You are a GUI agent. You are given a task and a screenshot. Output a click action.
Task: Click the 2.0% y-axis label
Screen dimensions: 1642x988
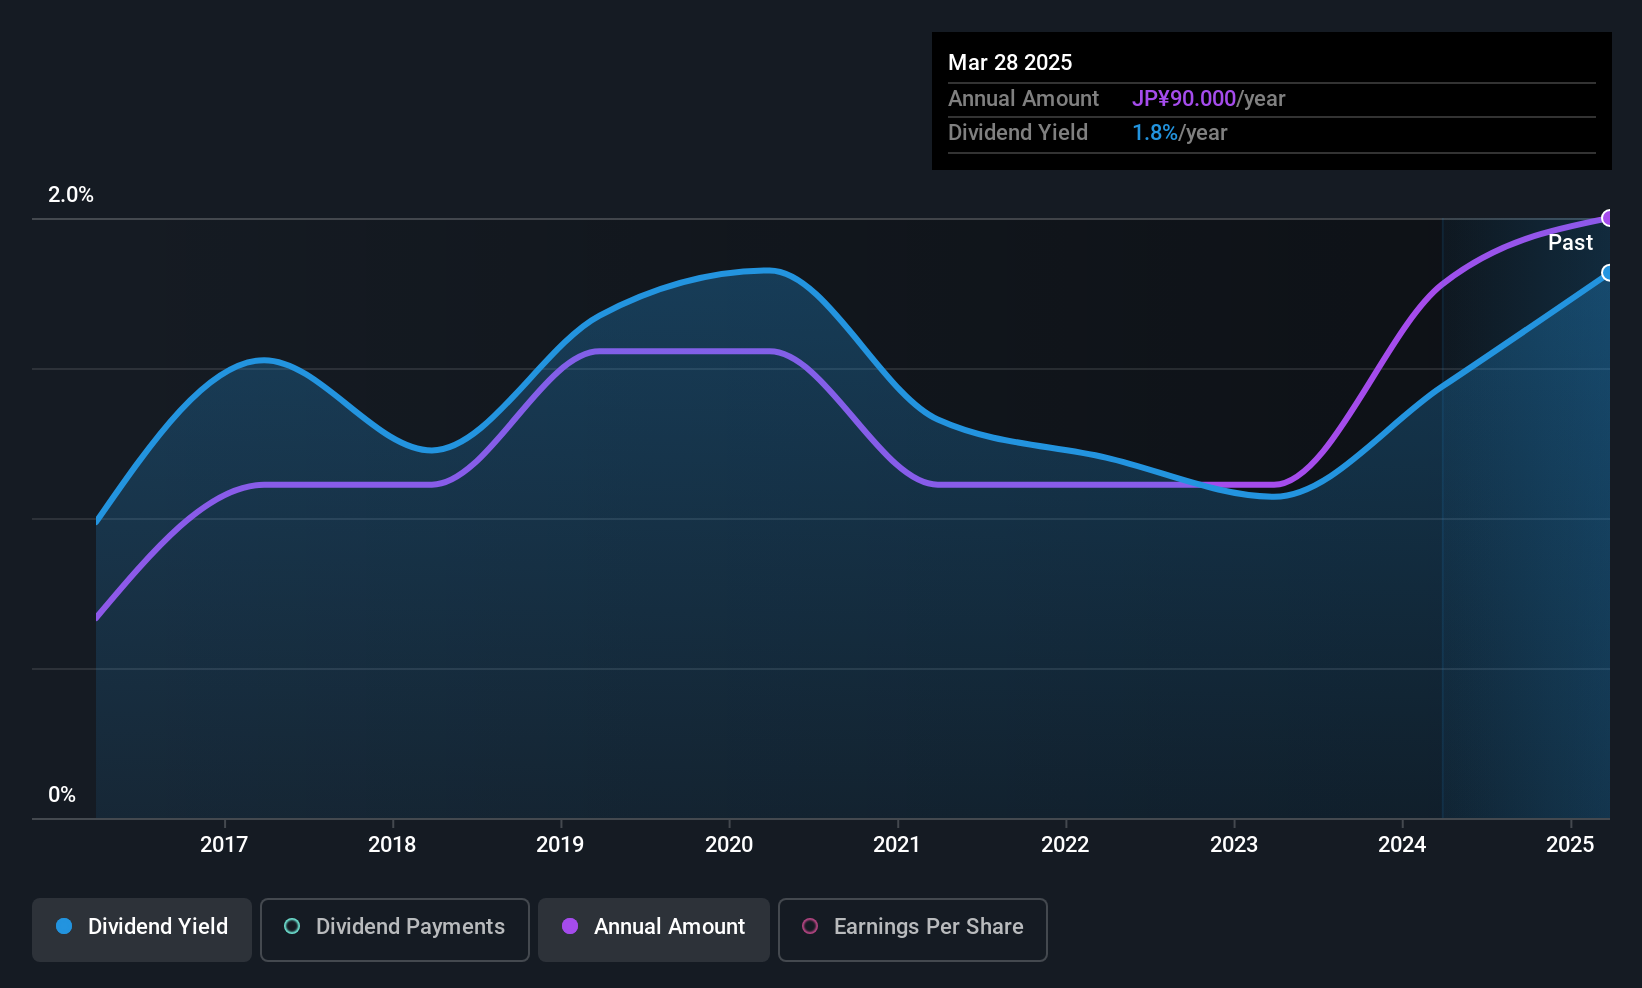click(71, 195)
